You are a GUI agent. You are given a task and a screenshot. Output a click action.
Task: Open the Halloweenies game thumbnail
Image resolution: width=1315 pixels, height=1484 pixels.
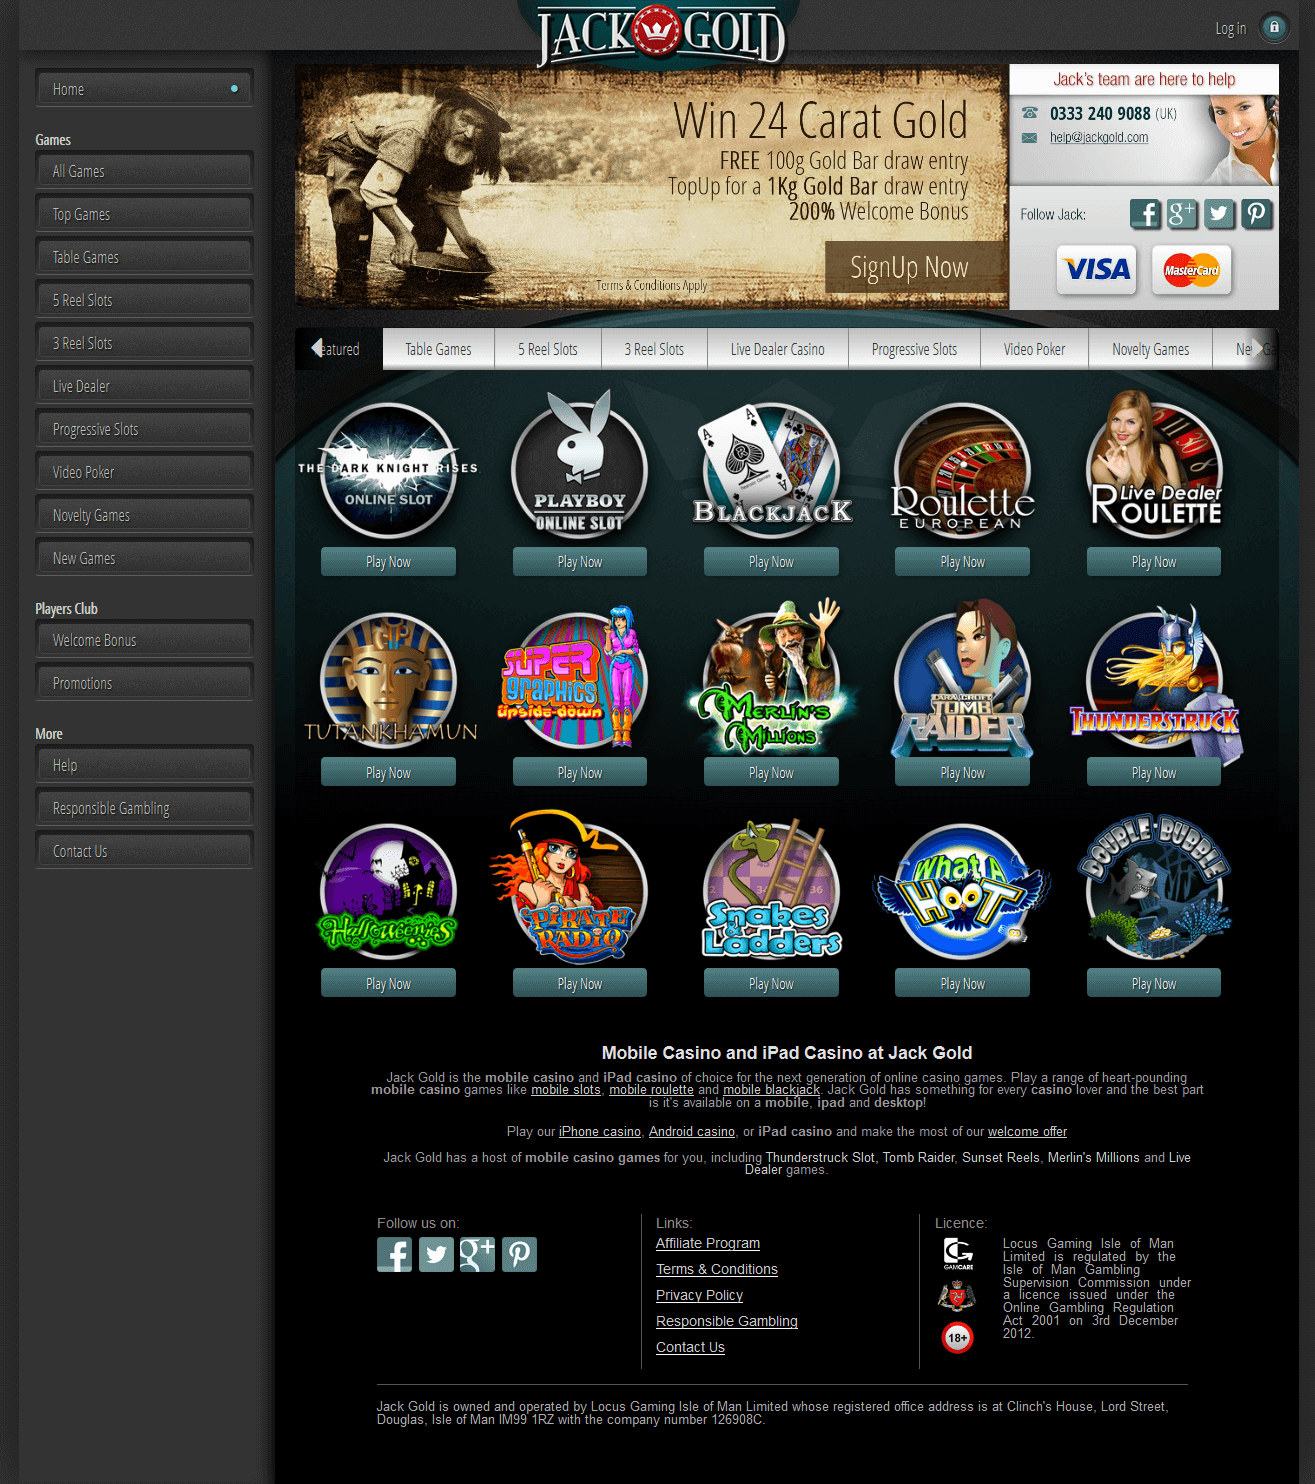pyautogui.click(x=388, y=890)
